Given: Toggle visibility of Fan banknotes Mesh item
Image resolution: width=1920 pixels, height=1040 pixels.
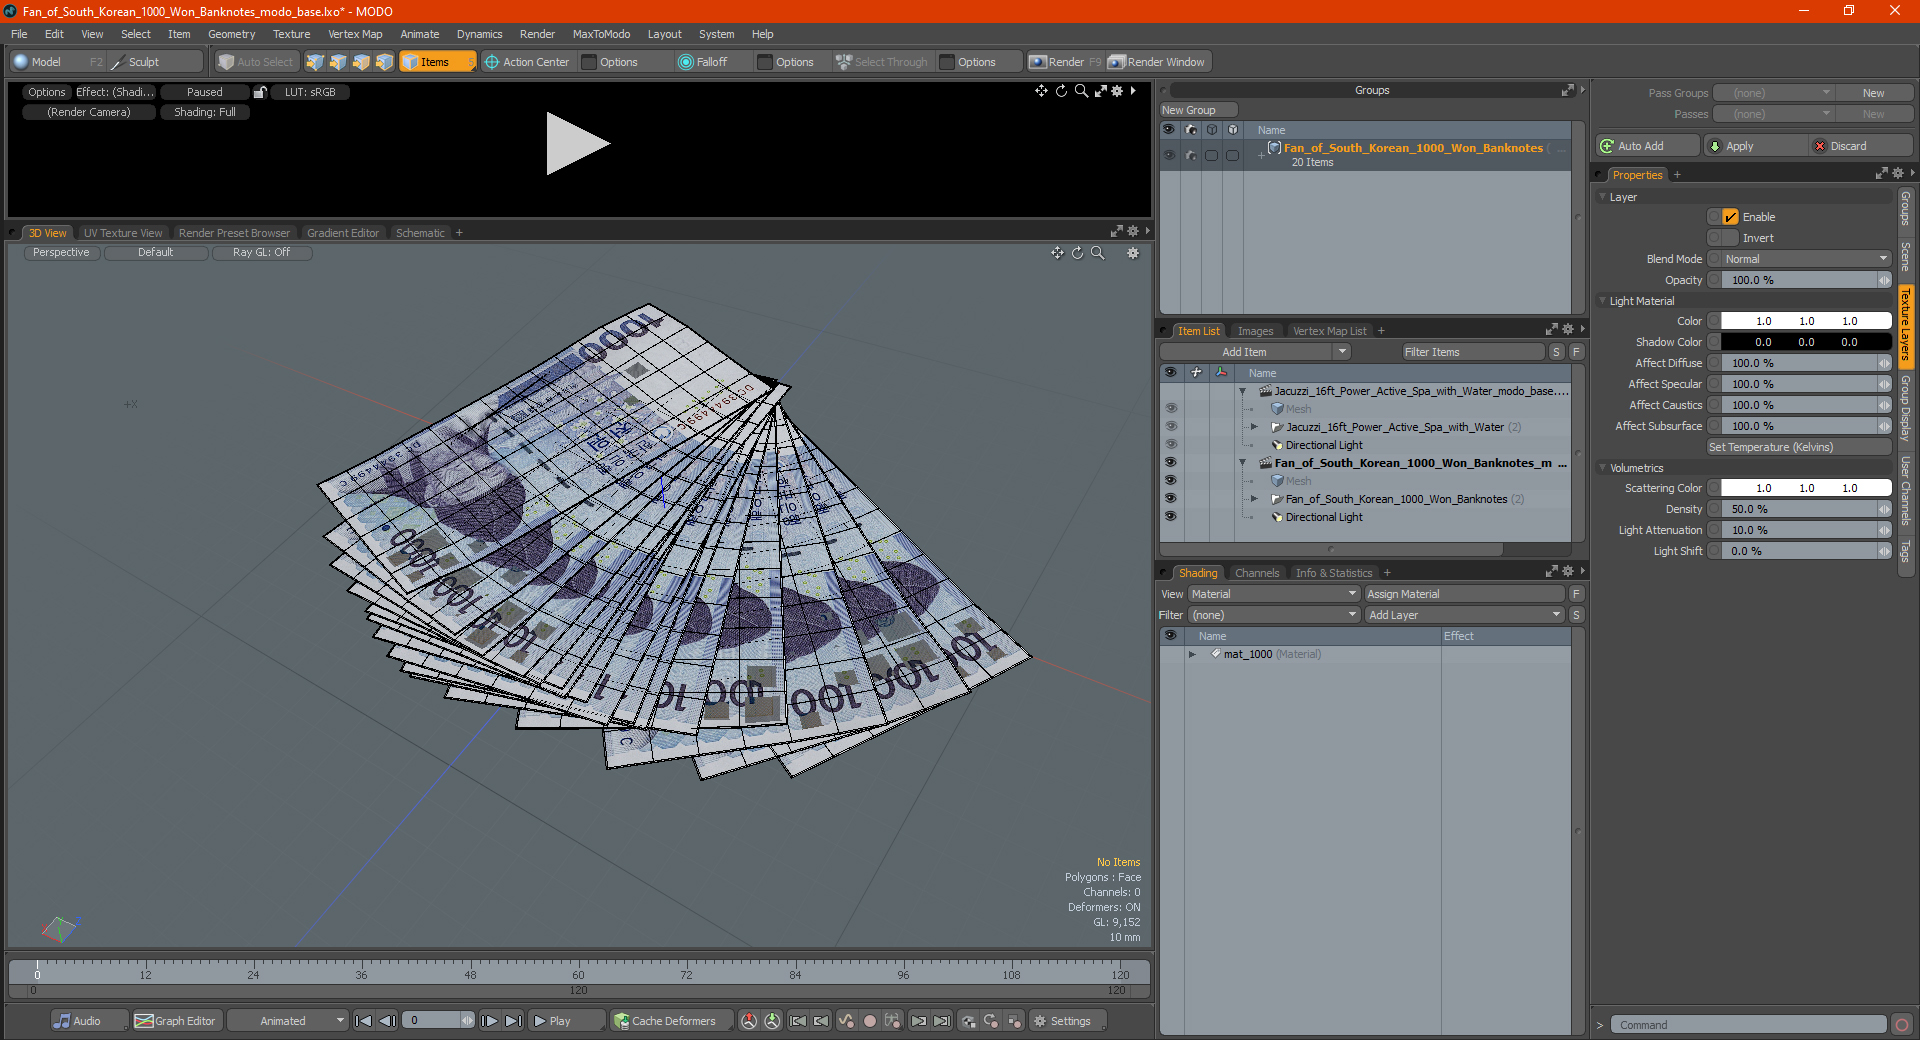Looking at the screenshot, I should [x=1171, y=481].
